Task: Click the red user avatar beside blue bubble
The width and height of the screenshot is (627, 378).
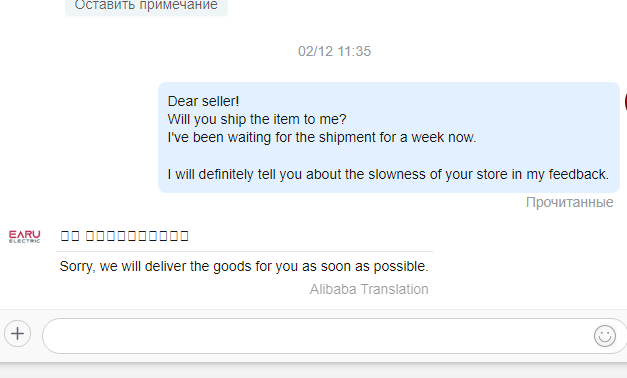Action: (x=625, y=102)
